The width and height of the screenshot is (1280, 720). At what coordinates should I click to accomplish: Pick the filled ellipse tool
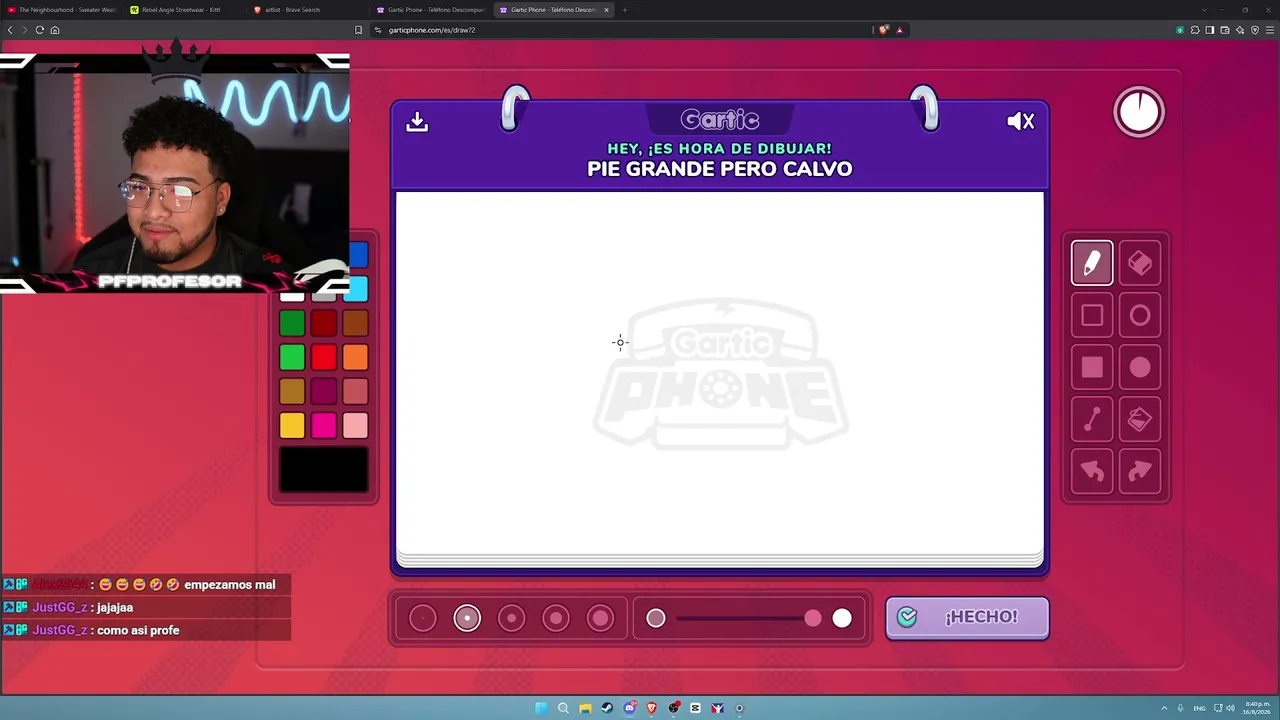click(x=1140, y=368)
